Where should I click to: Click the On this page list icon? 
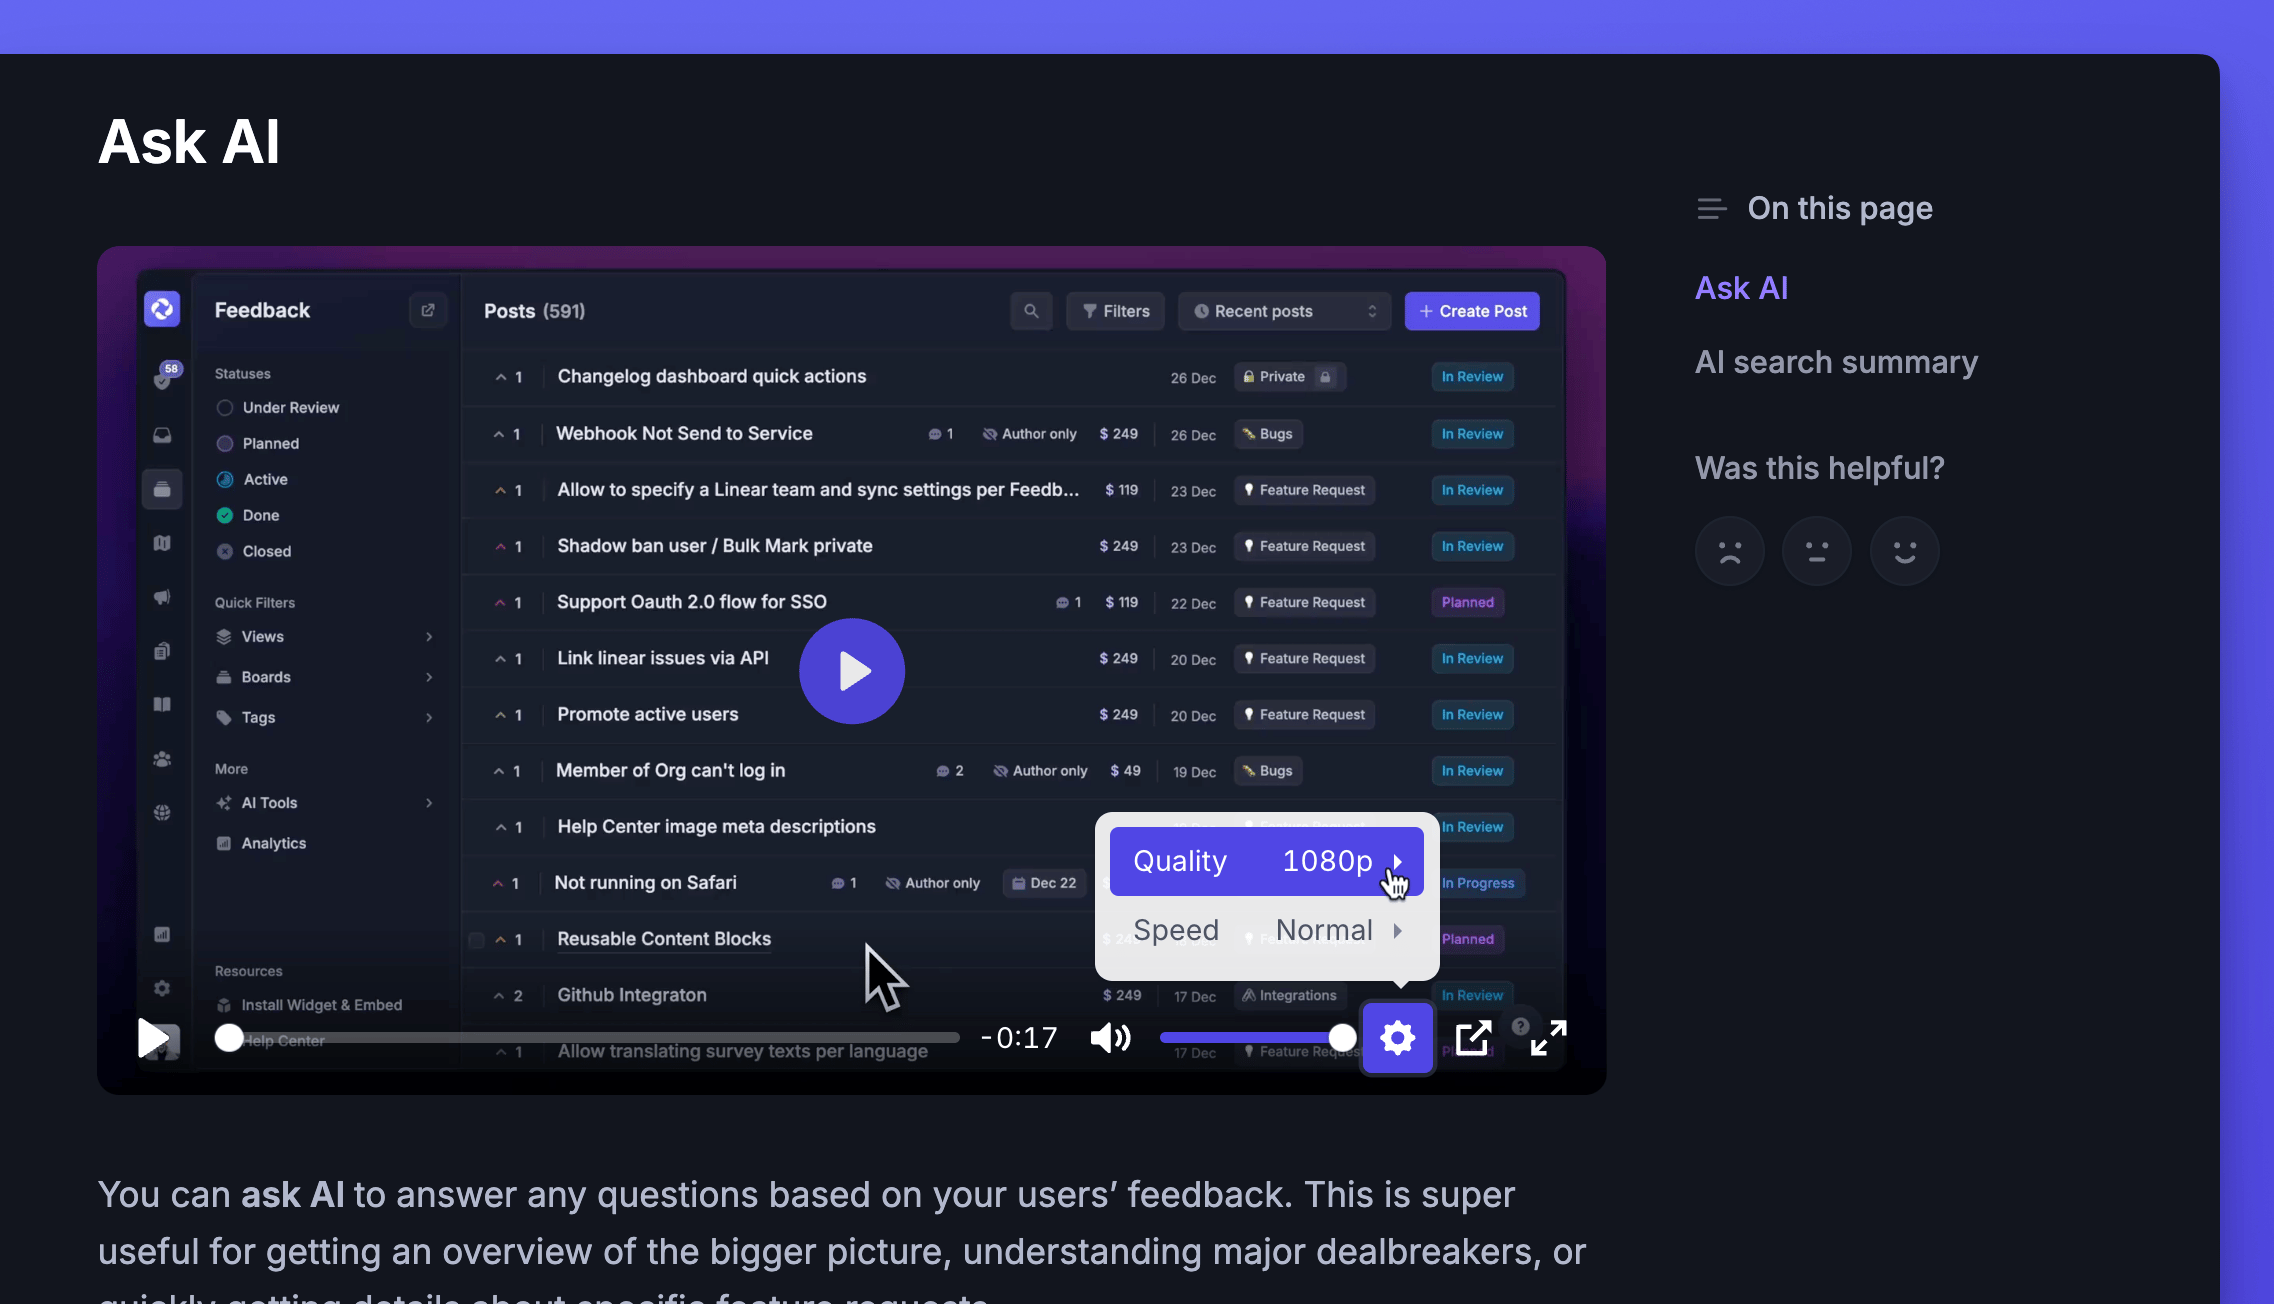click(x=1712, y=208)
